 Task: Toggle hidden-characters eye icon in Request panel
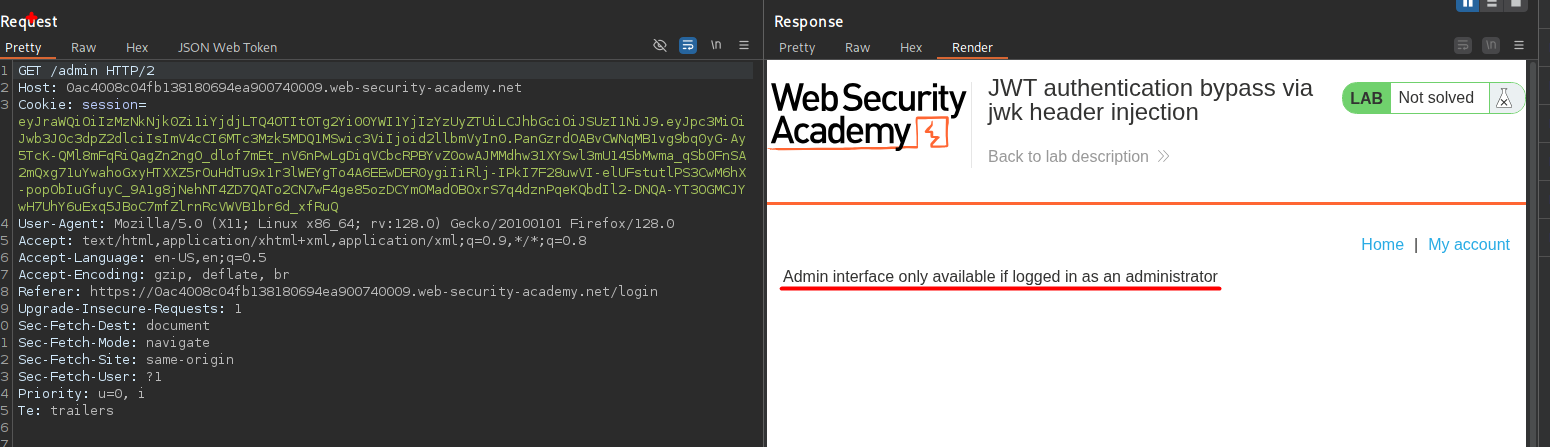(x=659, y=46)
